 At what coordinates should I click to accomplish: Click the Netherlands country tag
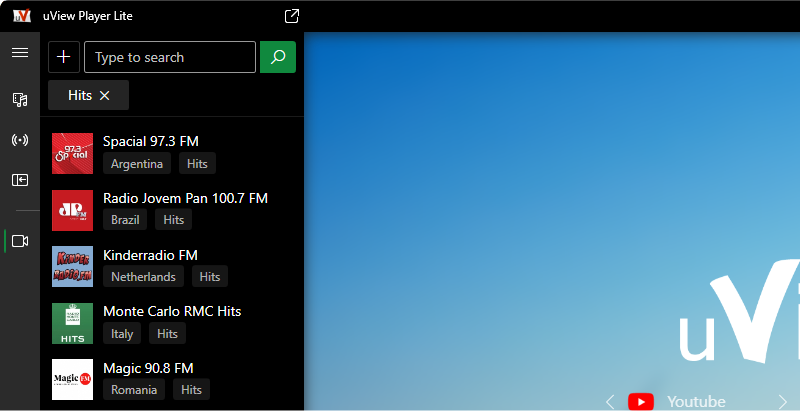(x=143, y=276)
